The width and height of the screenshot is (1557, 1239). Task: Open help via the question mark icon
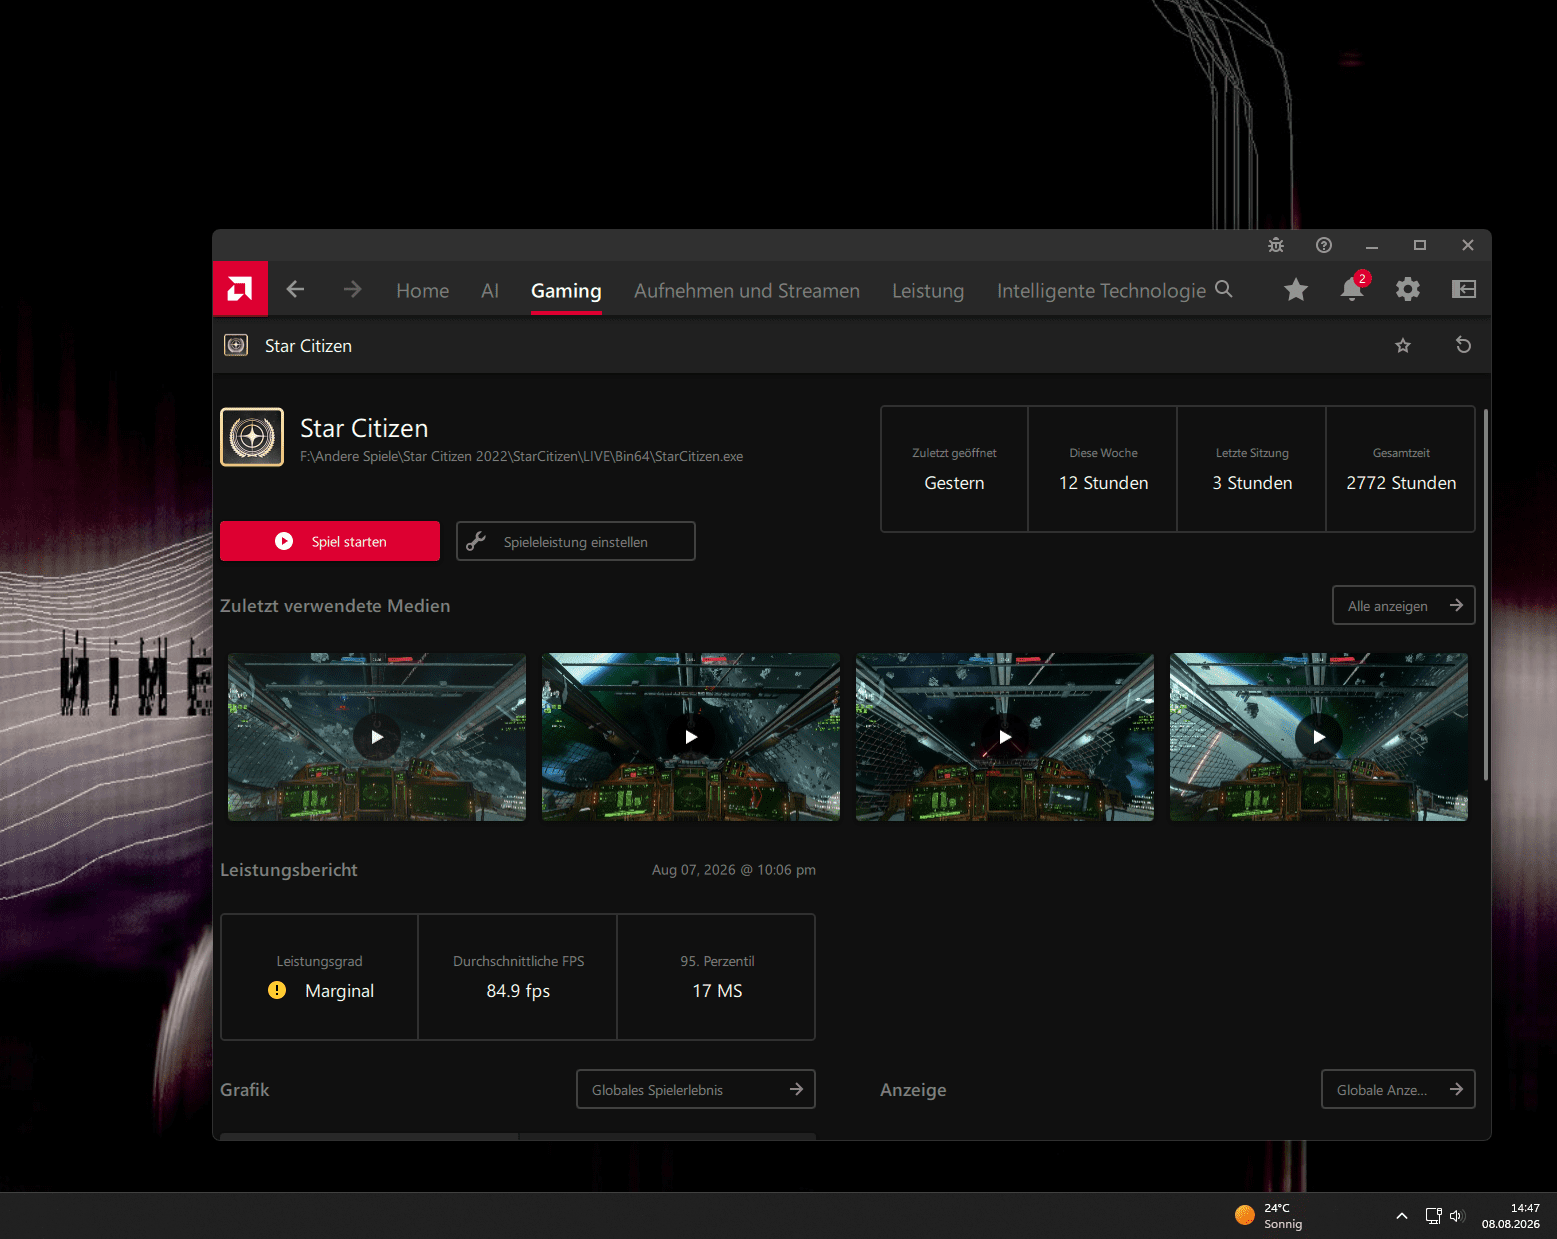[x=1324, y=245]
